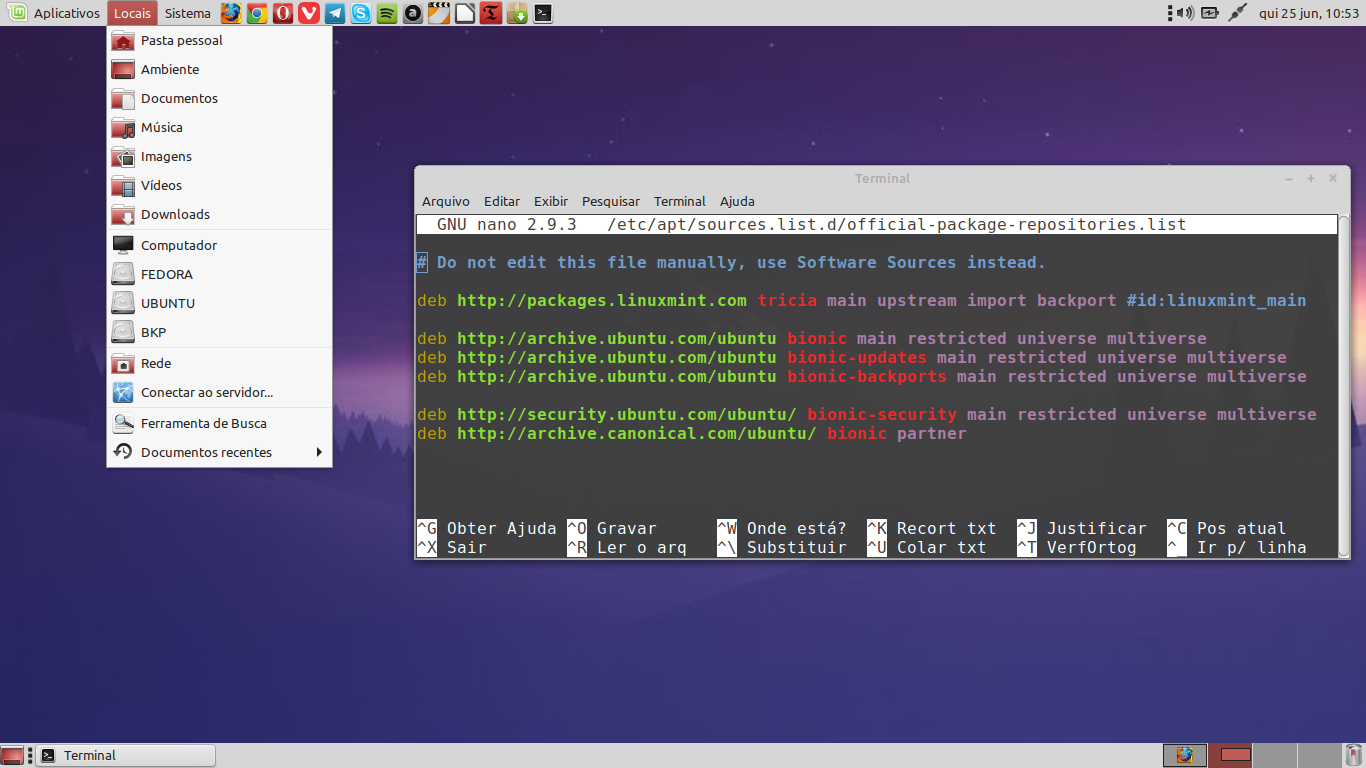Open the Opera browser launcher
Image resolution: width=1366 pixels, height=768 pixels.
coord(283,13)
